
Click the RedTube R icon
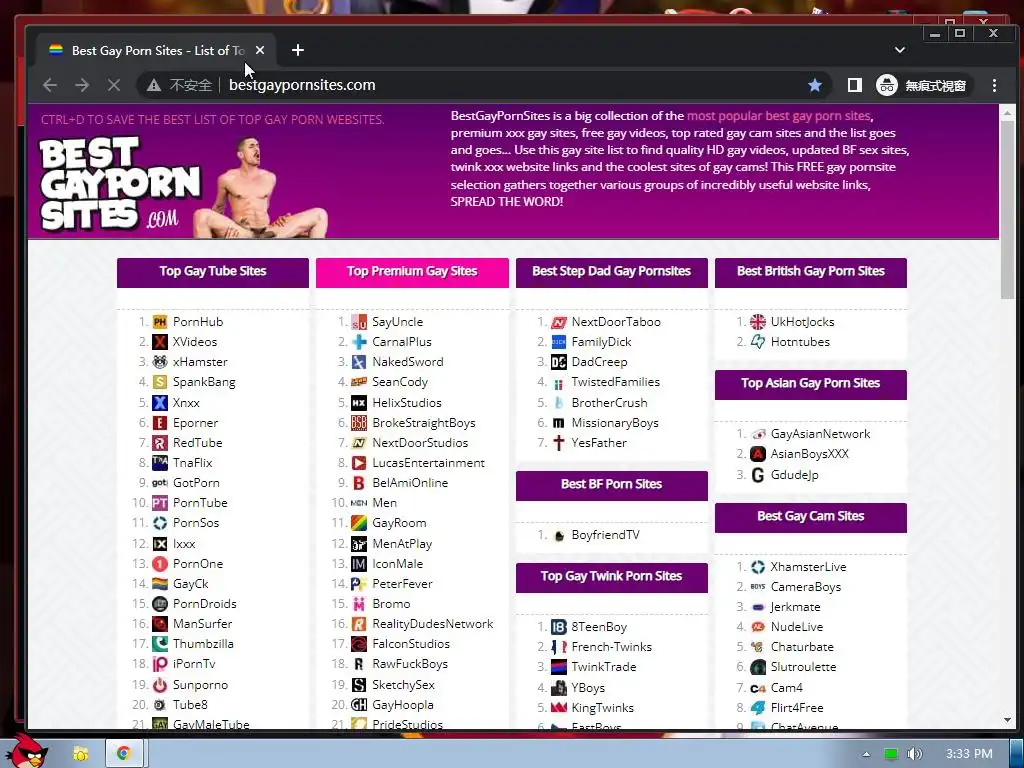click(x=160, y=443)
